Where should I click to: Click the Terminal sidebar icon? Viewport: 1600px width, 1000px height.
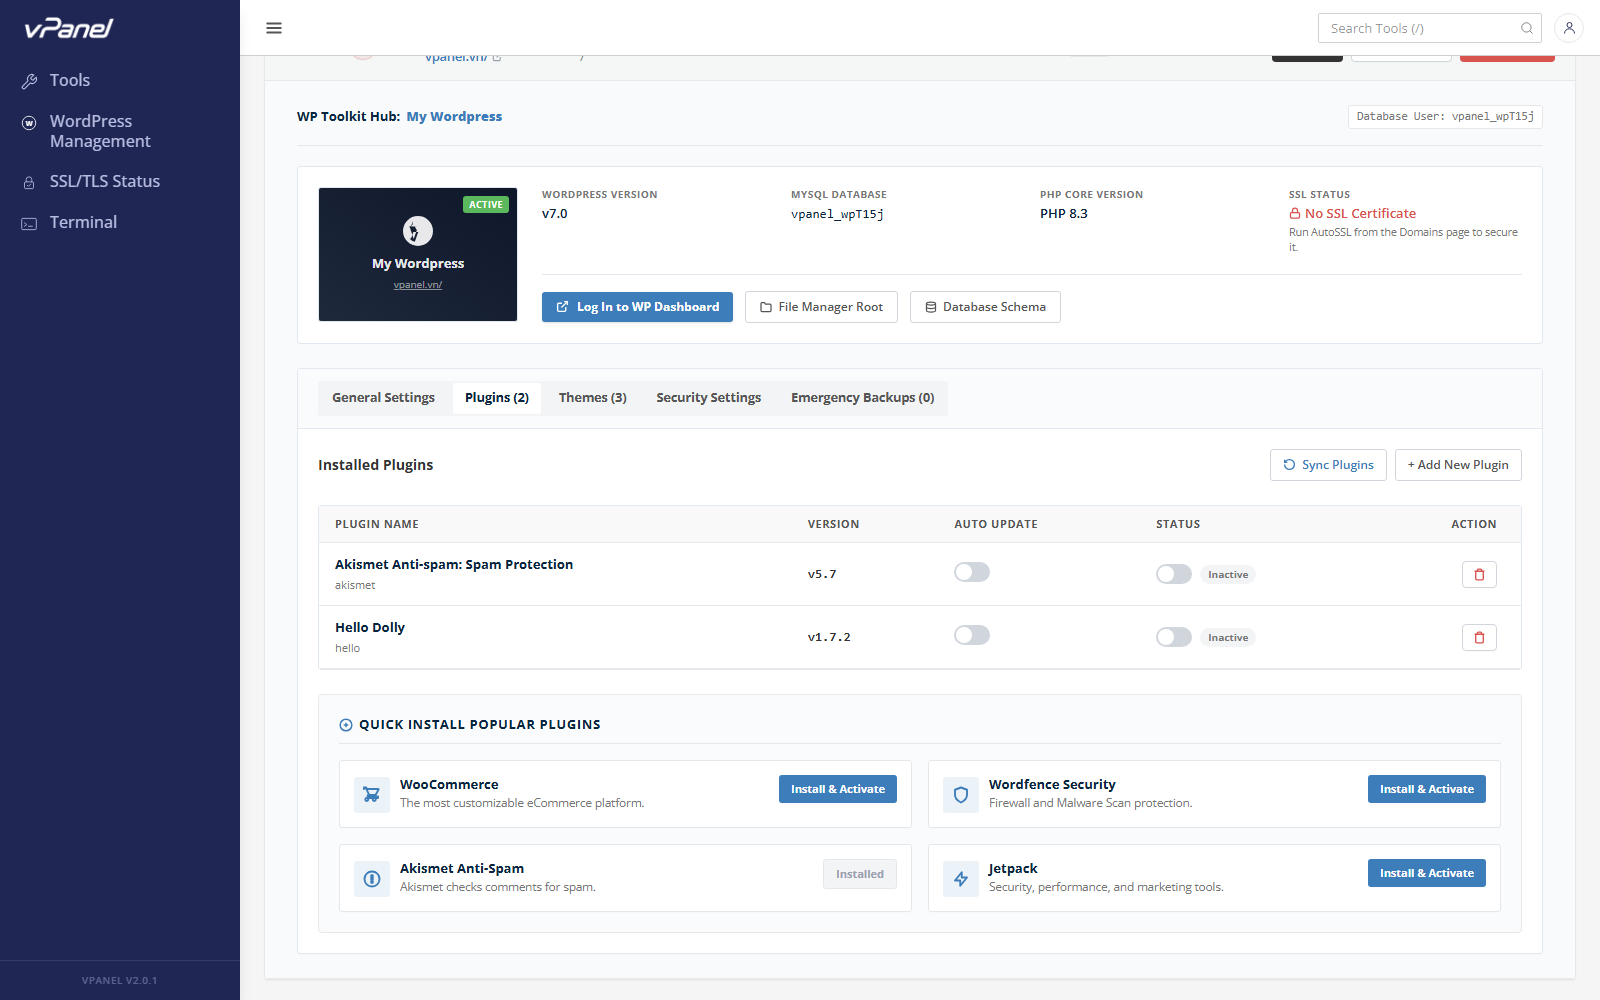30,223
